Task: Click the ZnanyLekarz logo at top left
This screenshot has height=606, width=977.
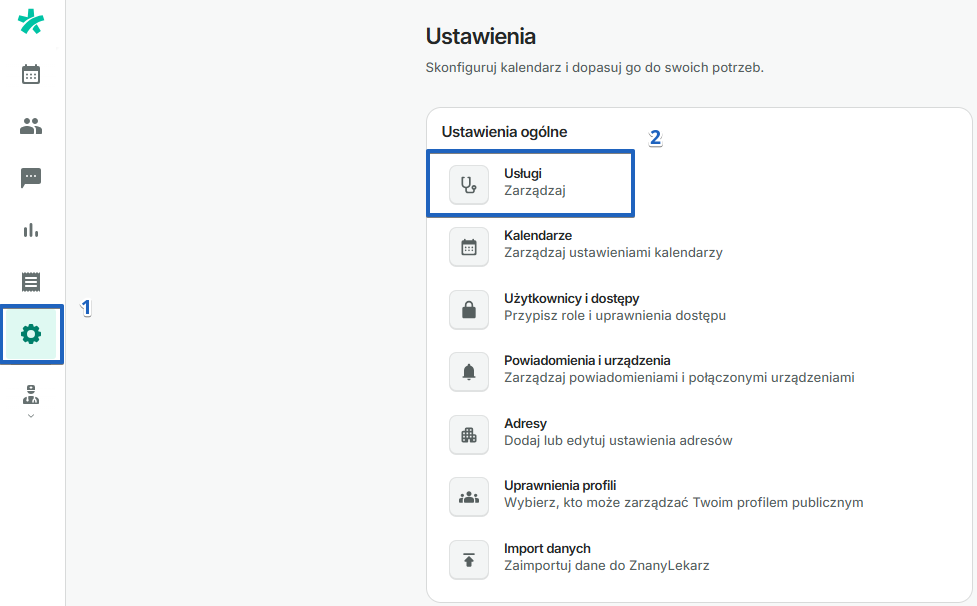Action: point(30,20)
